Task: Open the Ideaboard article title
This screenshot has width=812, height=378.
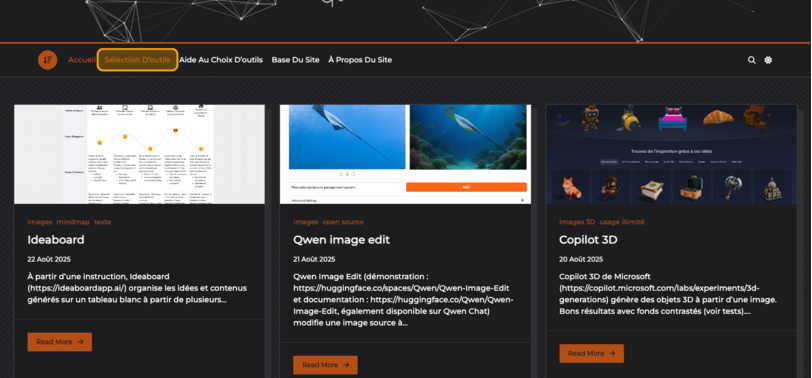Action: (x=56, y=240)
